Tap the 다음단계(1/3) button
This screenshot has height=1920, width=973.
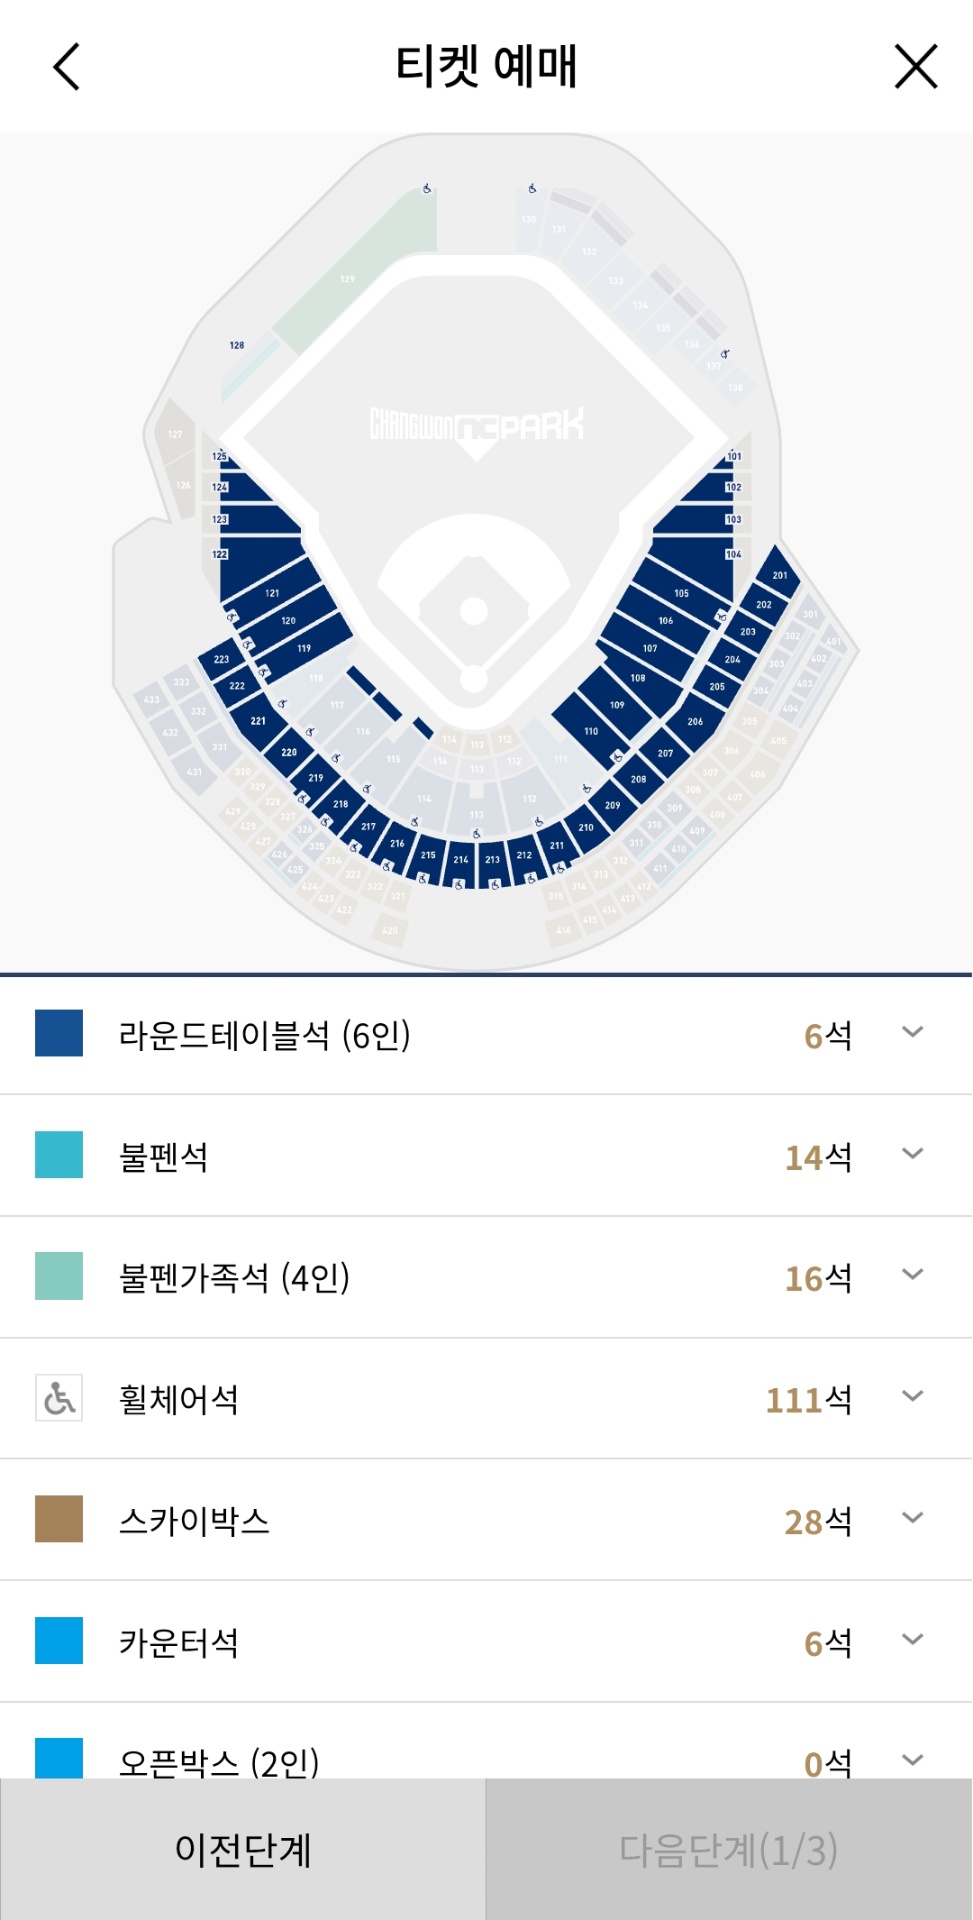(x=729, y=1849)
